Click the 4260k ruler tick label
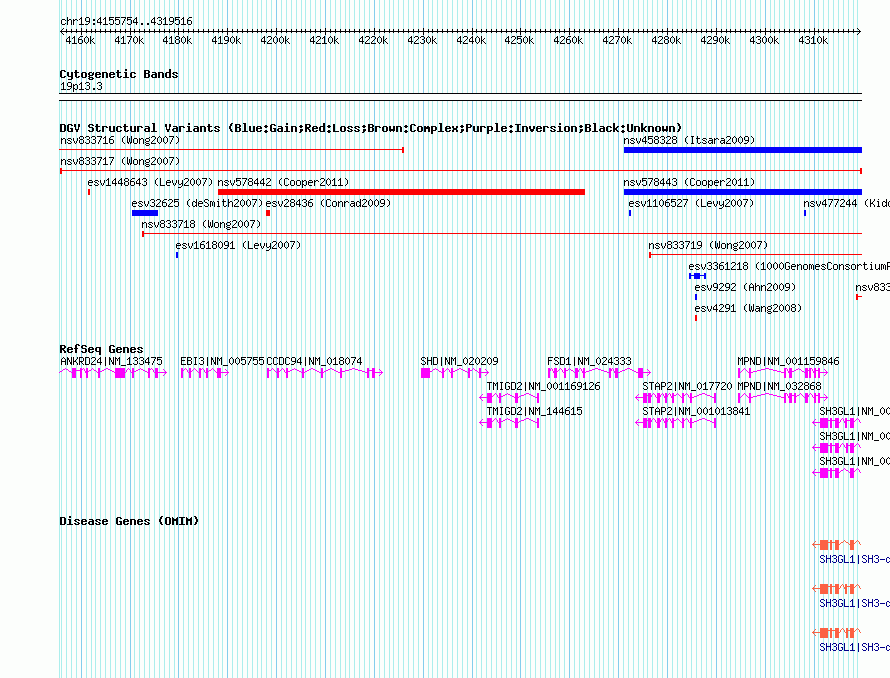This screenshot has height=678, width=890. (x=568, y=40)
